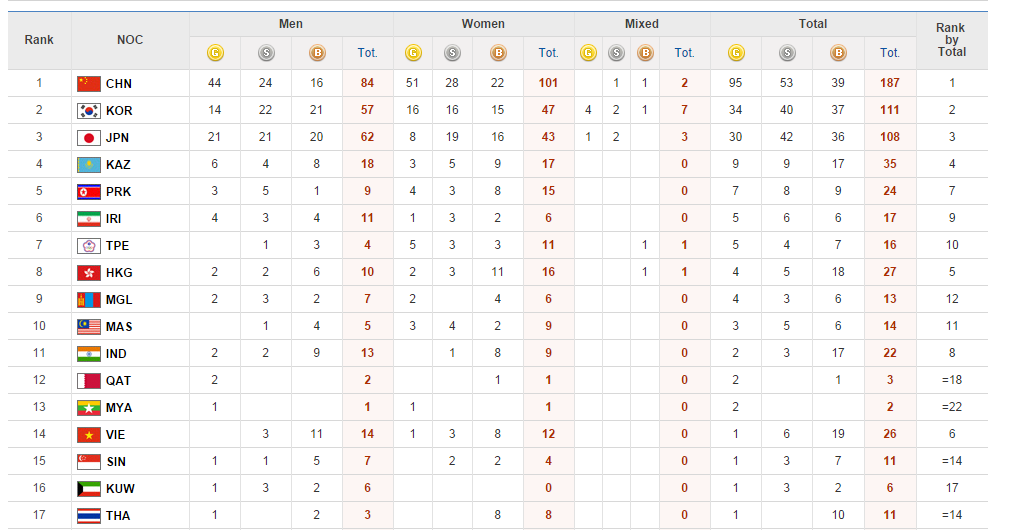
Task: Click the Mixed gold medal icon
Action: [x=588, y=53]
